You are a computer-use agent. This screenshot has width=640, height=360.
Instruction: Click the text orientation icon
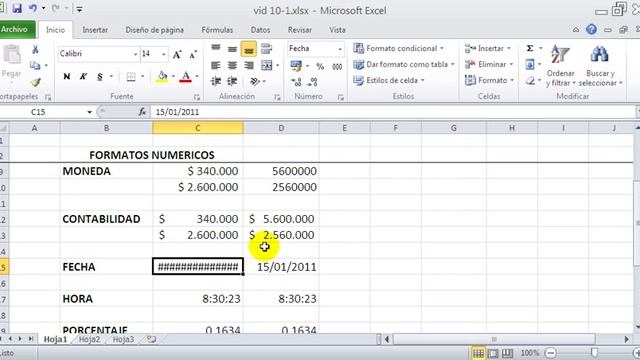coord(255,81)
